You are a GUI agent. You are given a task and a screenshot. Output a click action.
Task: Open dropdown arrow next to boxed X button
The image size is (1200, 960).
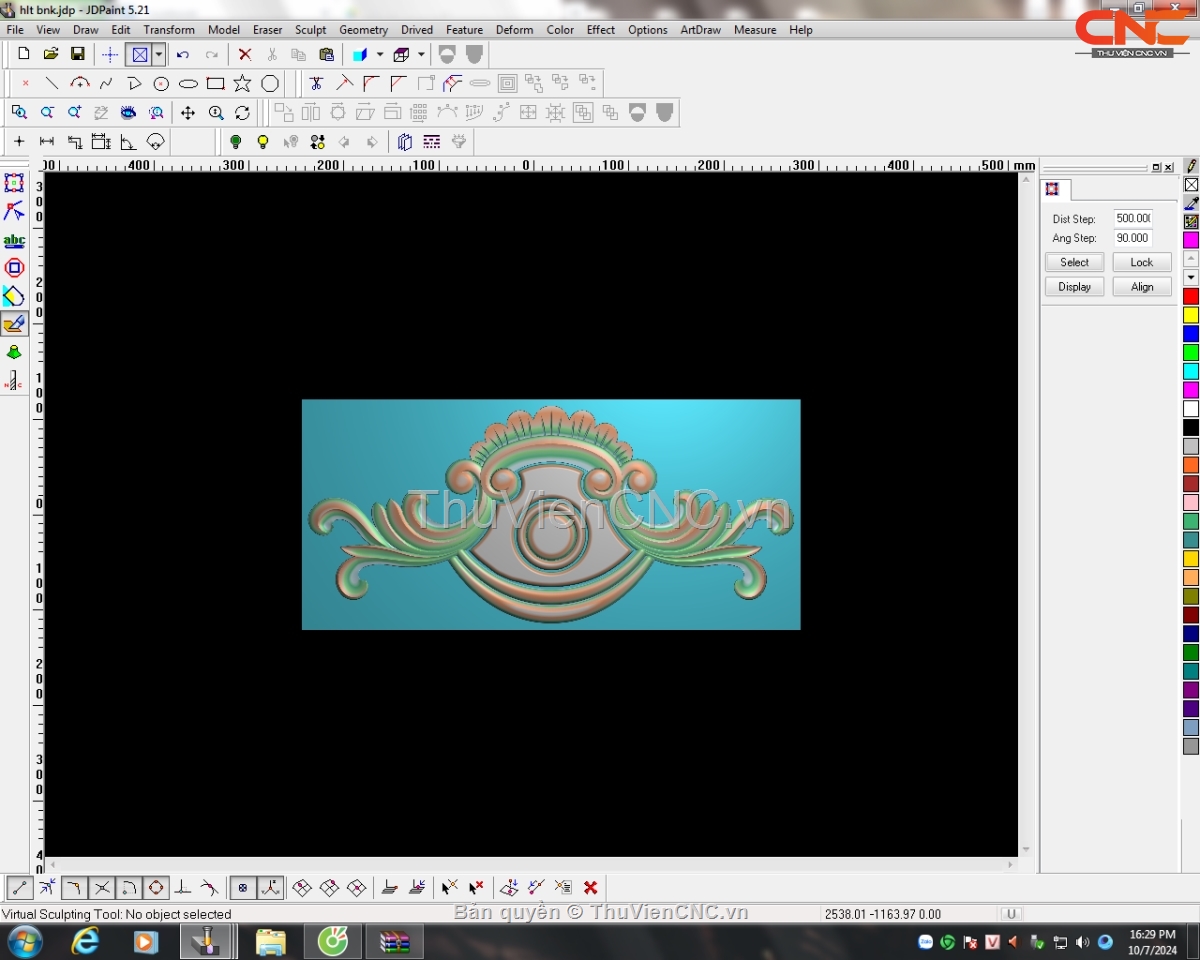(158, 54)
